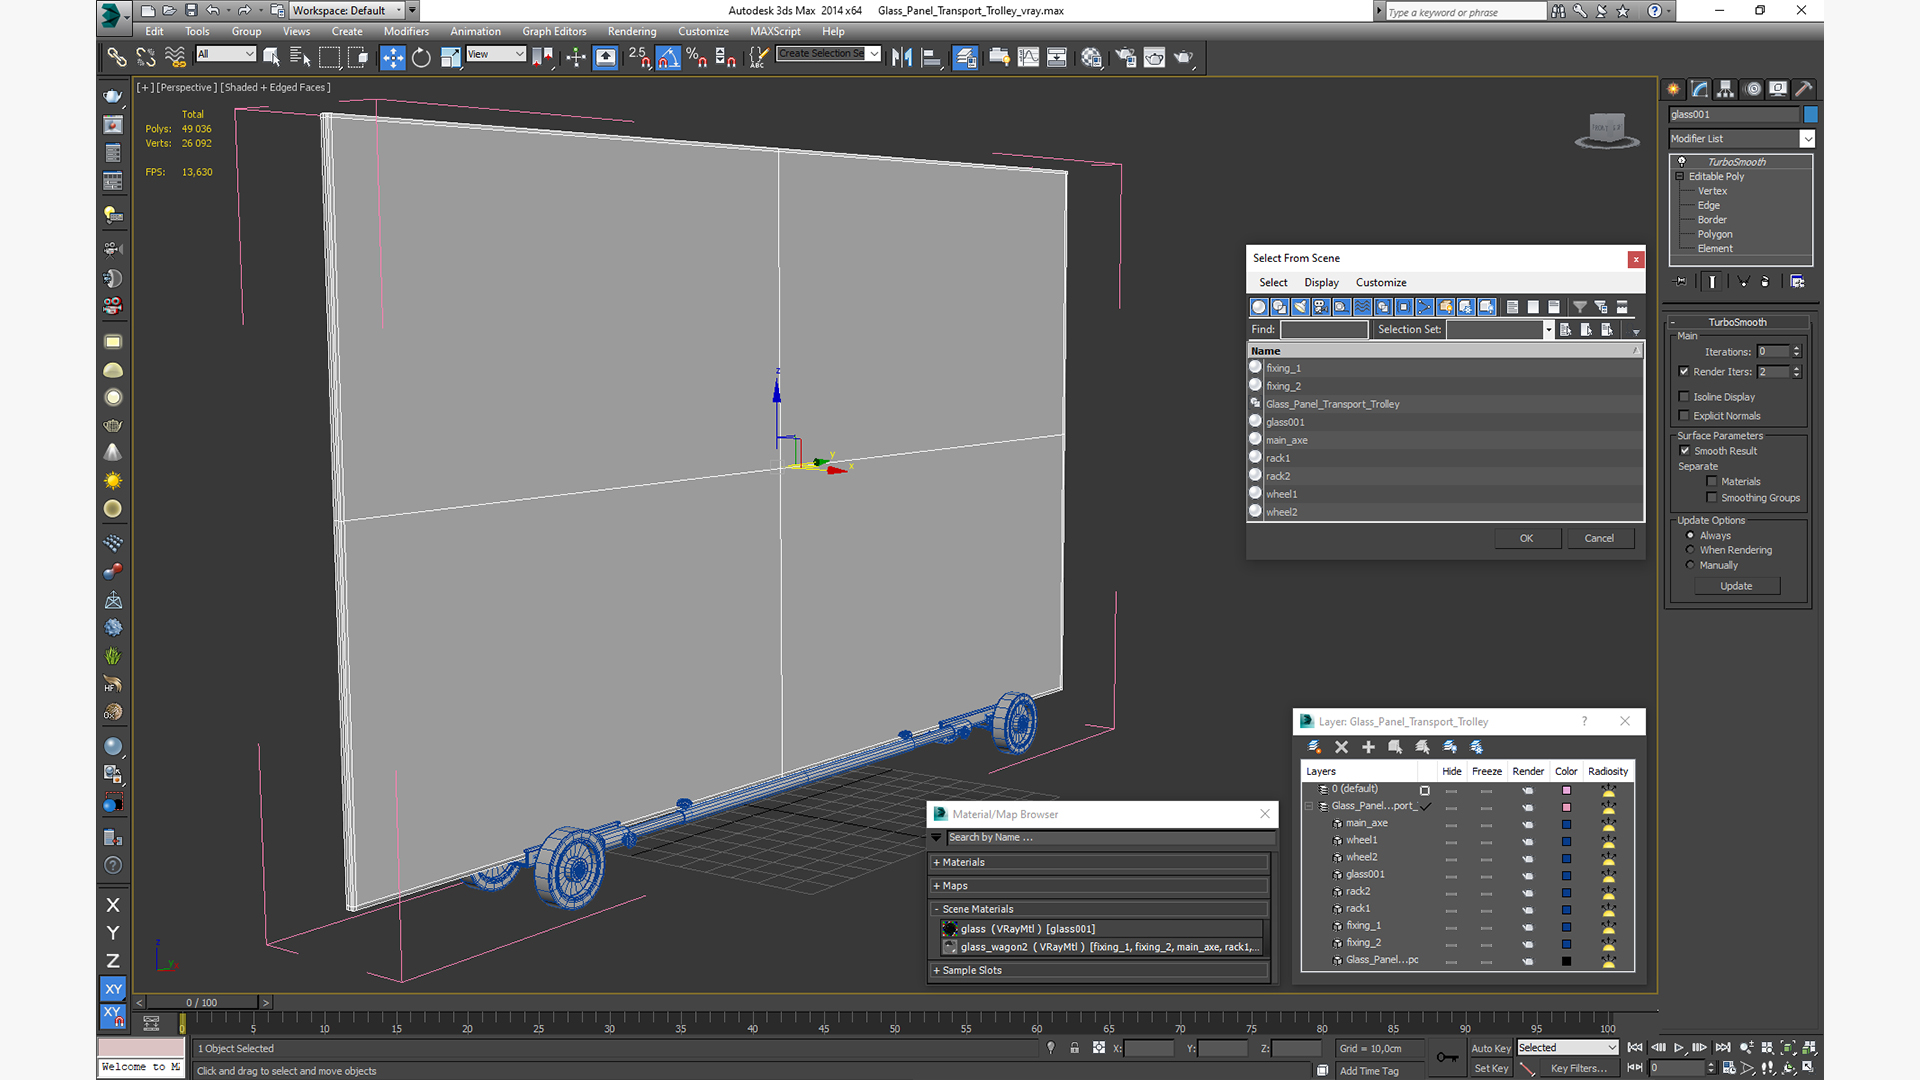Click glass001 object color swatch in command panel
This screenshot has height=1080, width=1920.
click(1810, 115)
